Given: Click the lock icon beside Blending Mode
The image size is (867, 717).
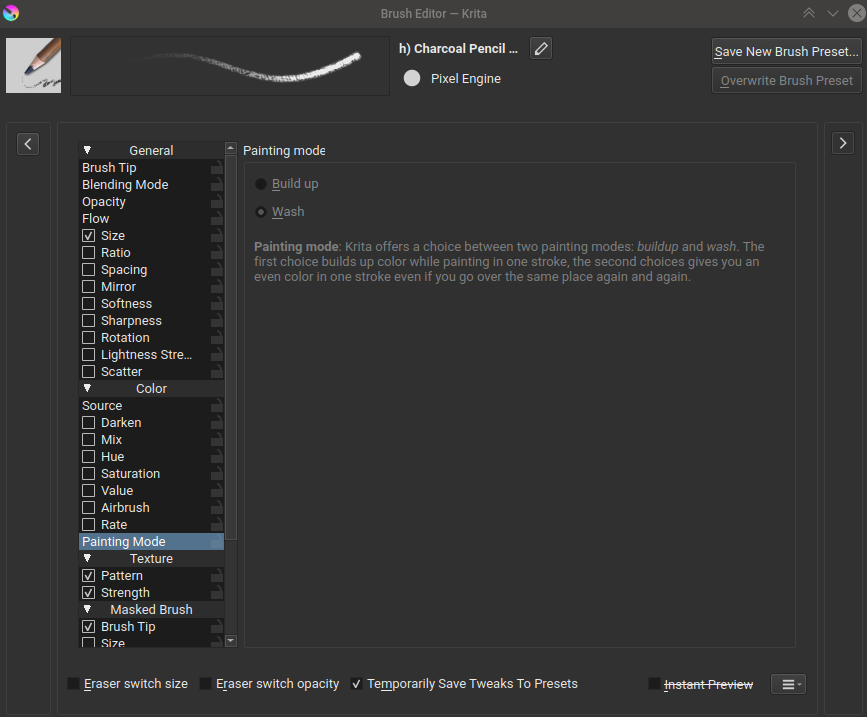Looking at the screenshot, I should coord(216,185).
